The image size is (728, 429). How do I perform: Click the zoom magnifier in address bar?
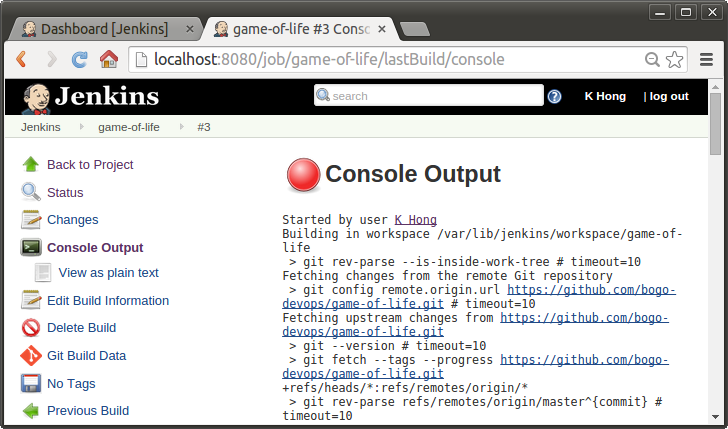(652, 59)
